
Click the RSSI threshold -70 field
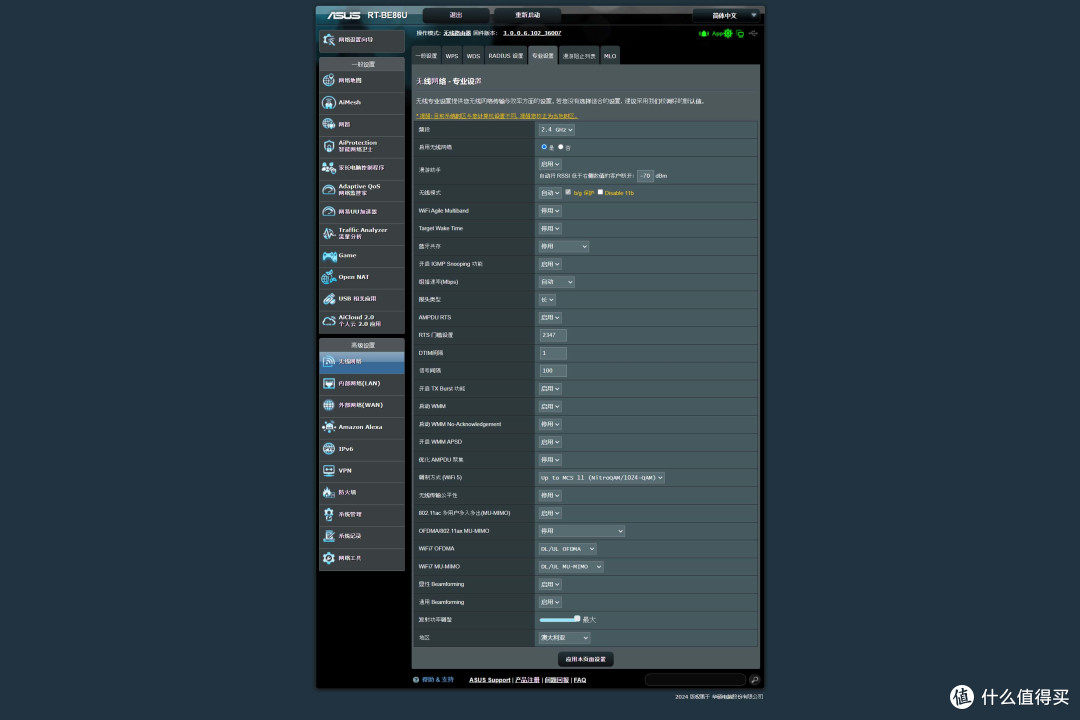(x=645, y=176)
